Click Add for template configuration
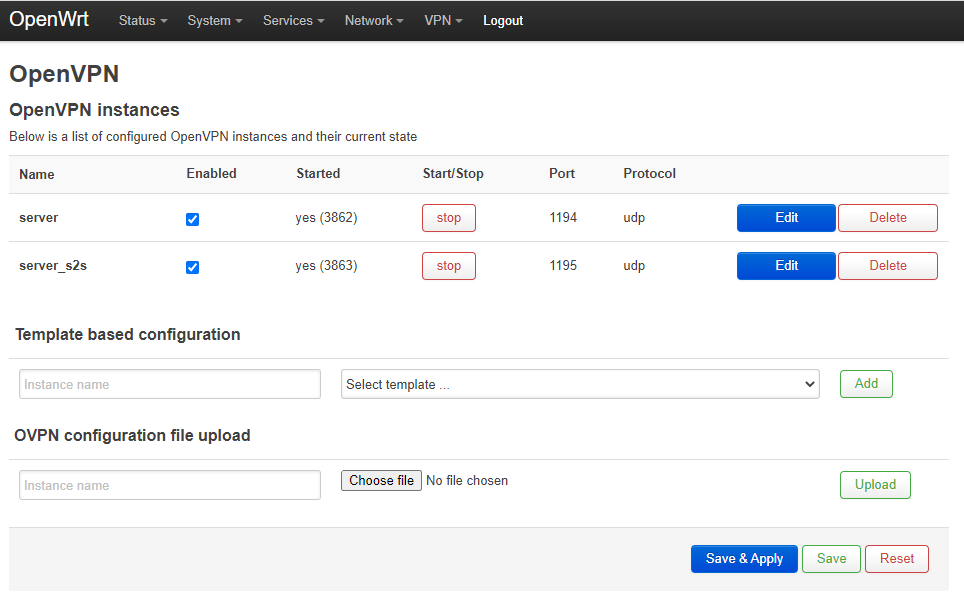 coord(866,384)
